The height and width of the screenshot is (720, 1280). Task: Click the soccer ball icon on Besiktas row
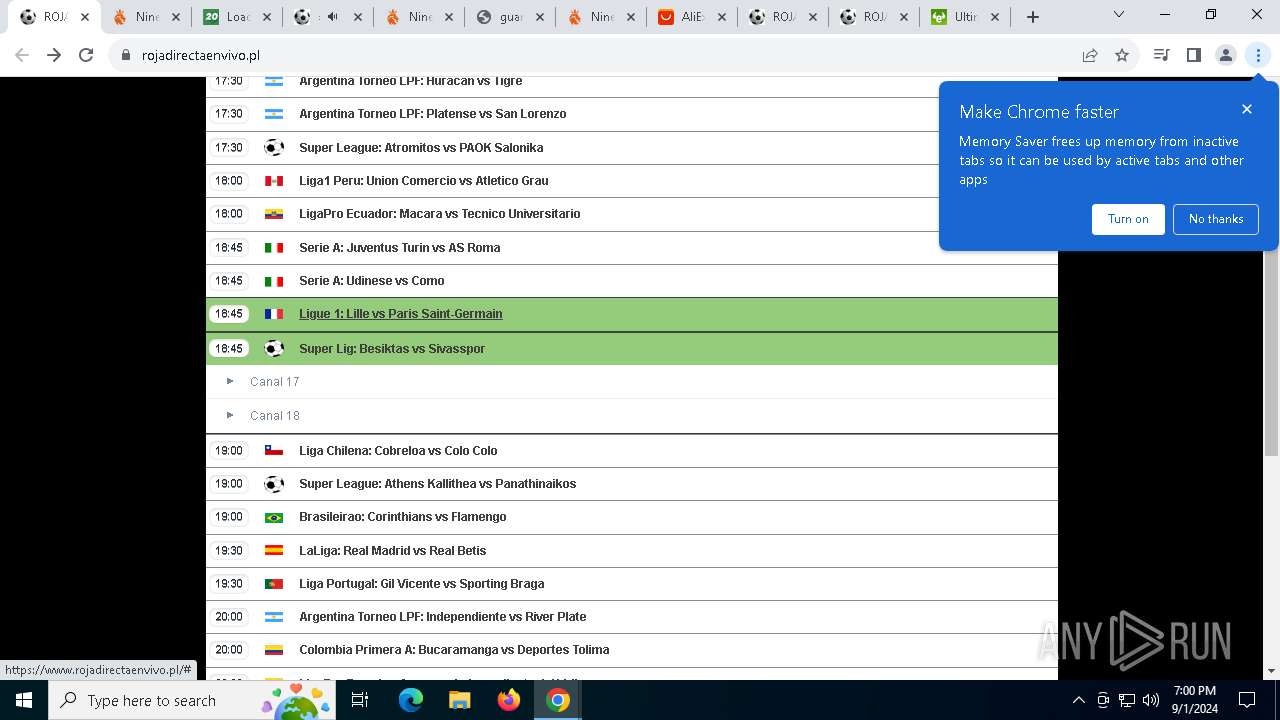(x=273, y=348)
